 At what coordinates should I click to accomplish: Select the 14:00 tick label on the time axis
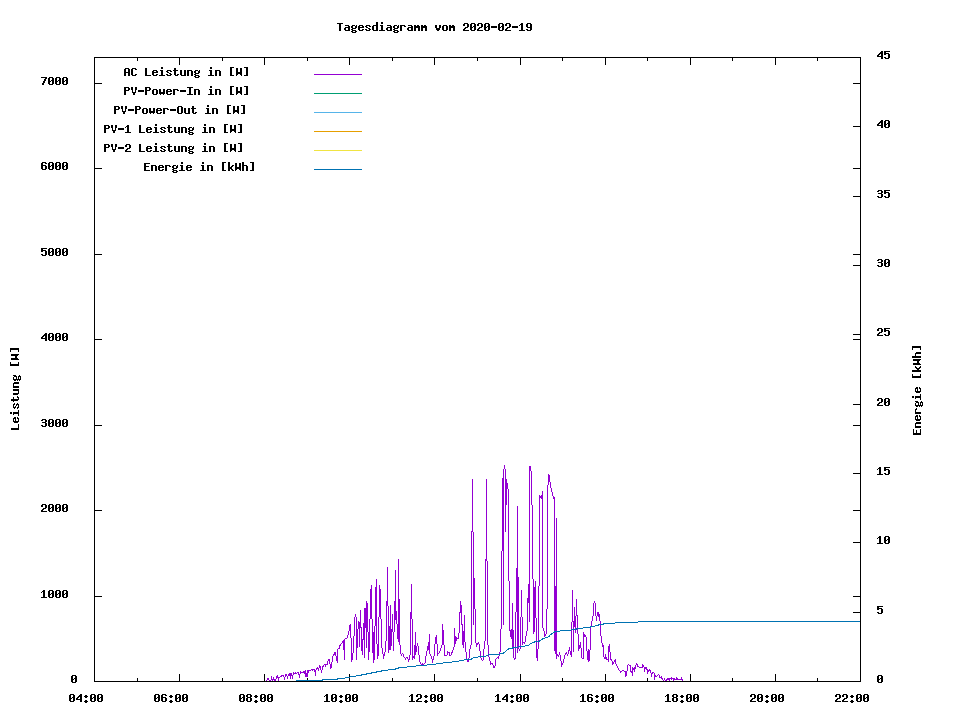tap(511, 699)
